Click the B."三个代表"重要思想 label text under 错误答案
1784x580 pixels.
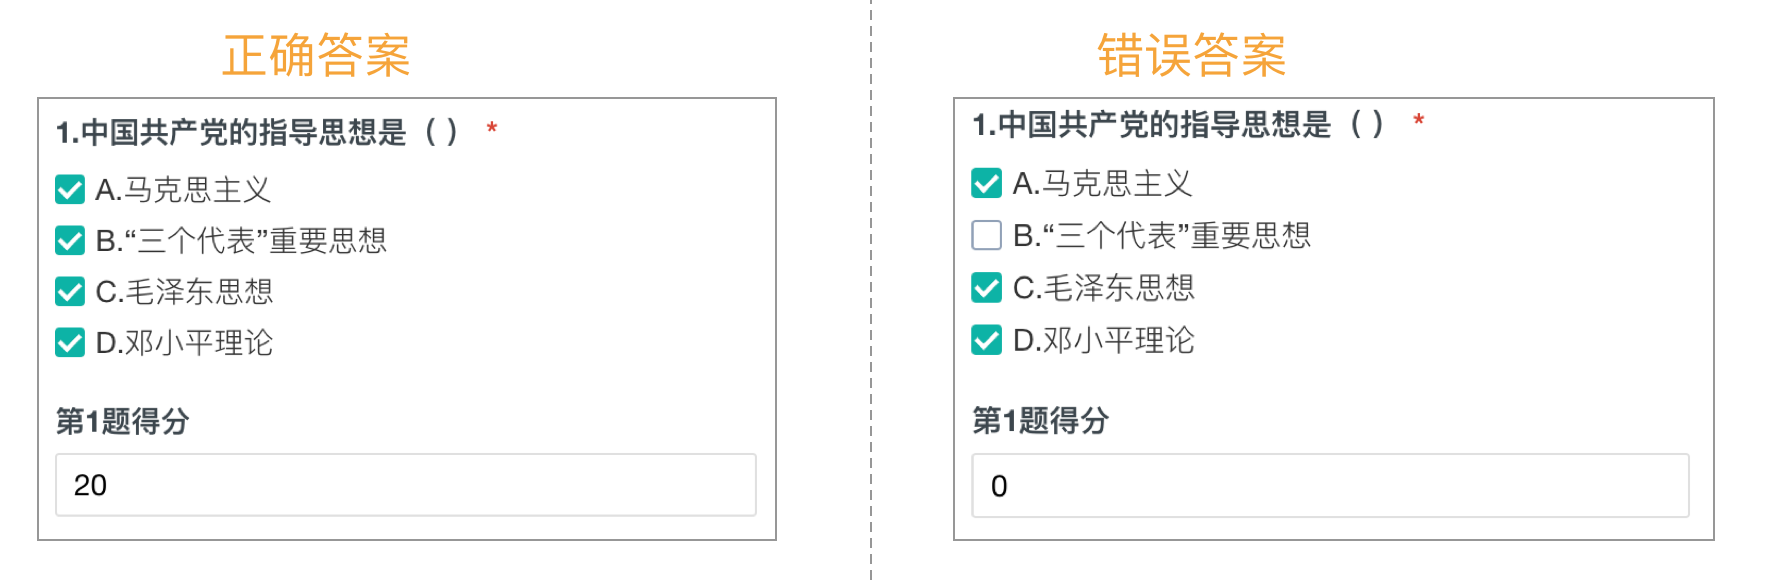point(1161,236)
